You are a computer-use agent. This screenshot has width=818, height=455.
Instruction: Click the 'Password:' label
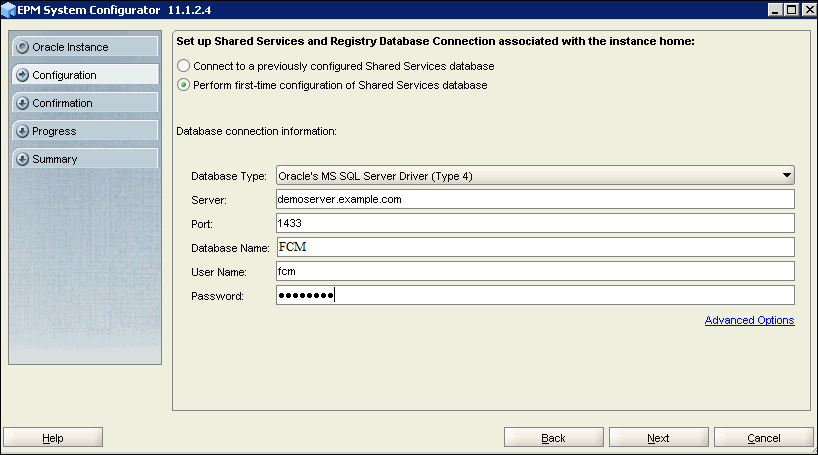217,296
